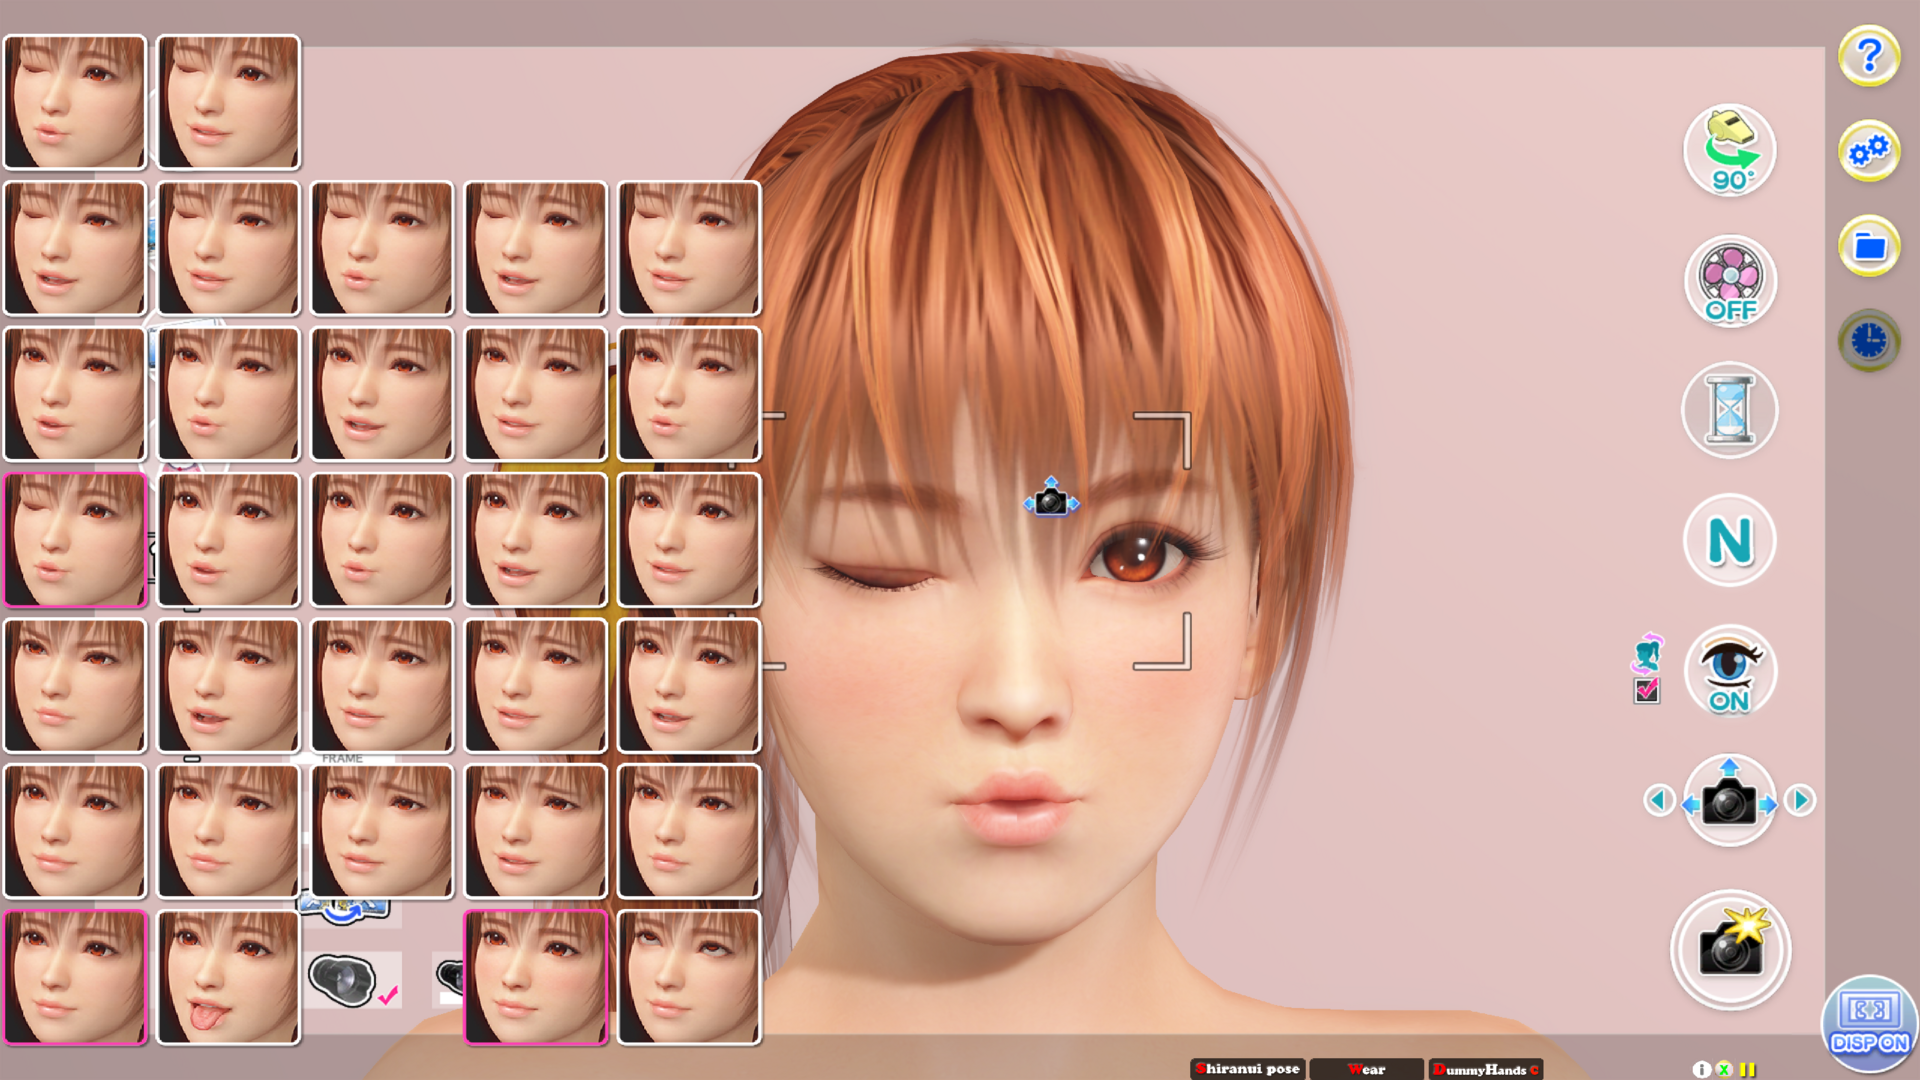The height and width of the screenshot is (1080, 1920).
Task: Take a snapshot with the flash camera button
Action: point(1730,950)
